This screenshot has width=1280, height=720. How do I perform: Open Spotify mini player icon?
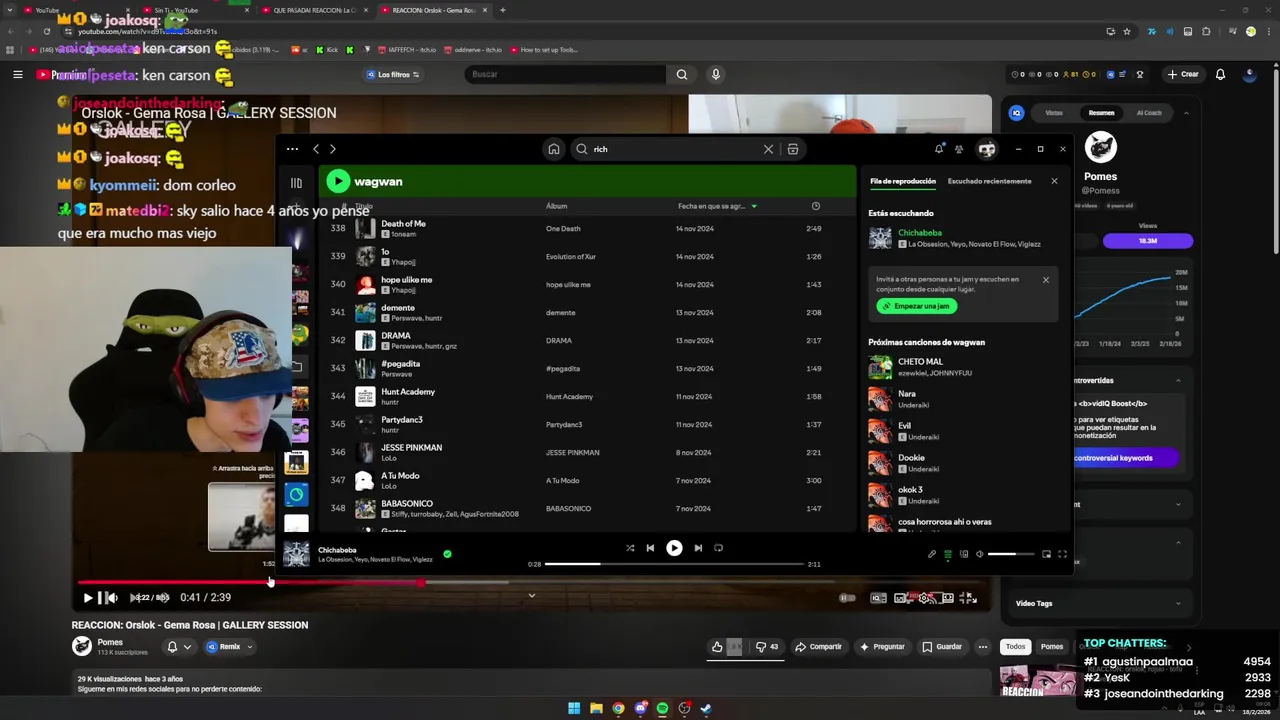pos(1047,554)
